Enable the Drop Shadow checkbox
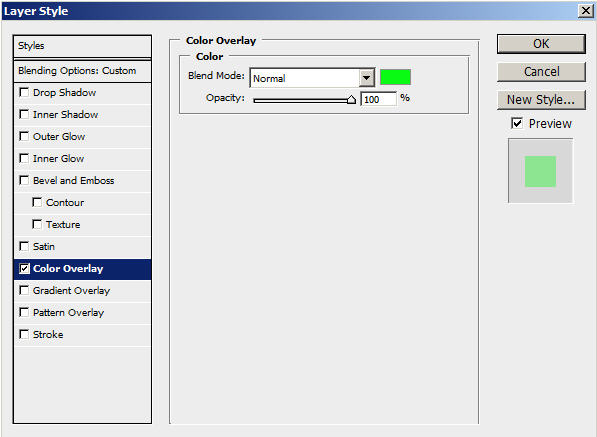The image size is (597, 437). pyautogui.click(x=24, y=93)
